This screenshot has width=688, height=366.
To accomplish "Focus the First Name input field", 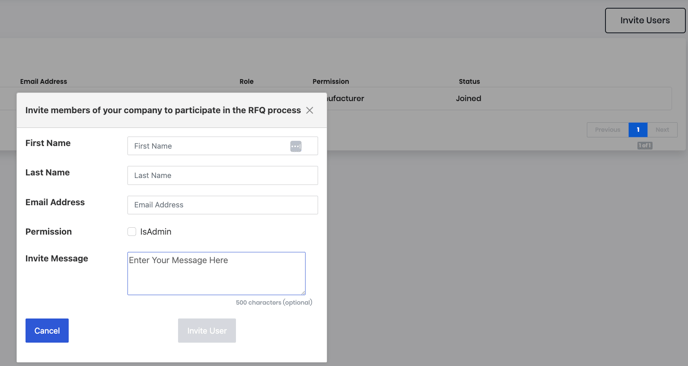I will pos(222,146).
